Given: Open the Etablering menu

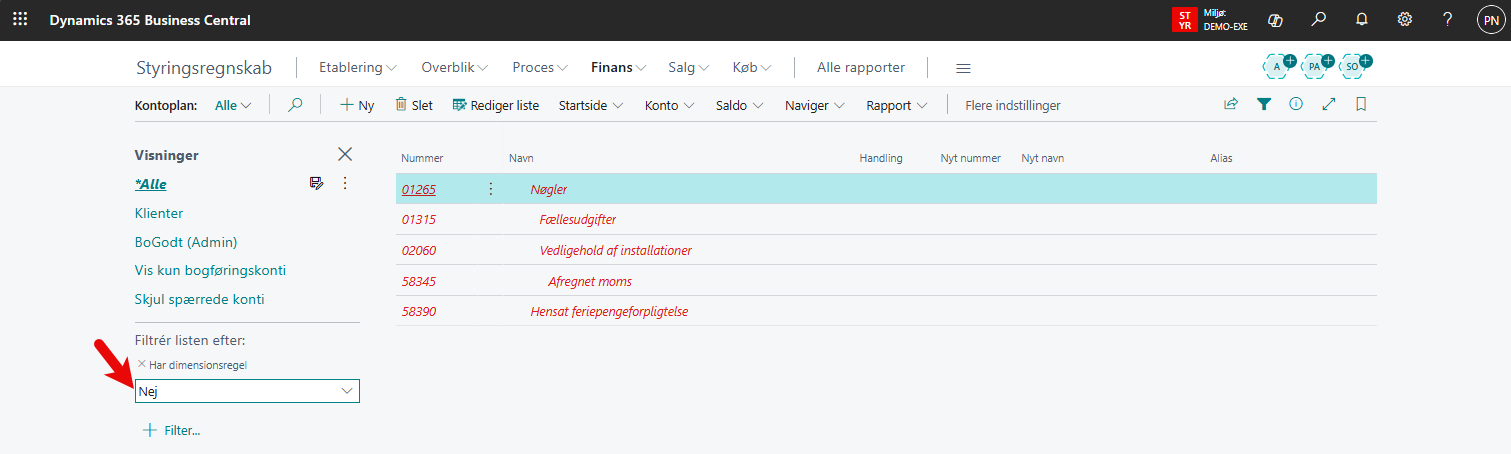Looking at the screenshot, I should pos(357,67).
